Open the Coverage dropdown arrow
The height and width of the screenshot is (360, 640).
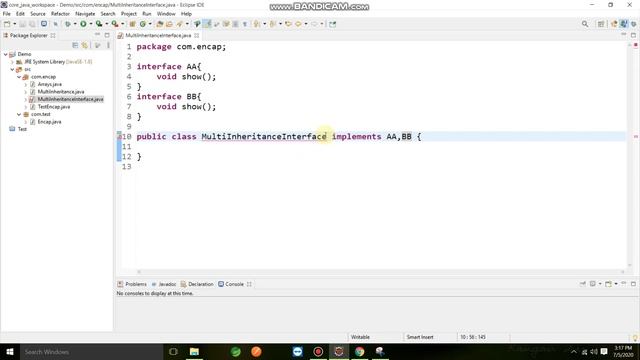pos(107,24)
